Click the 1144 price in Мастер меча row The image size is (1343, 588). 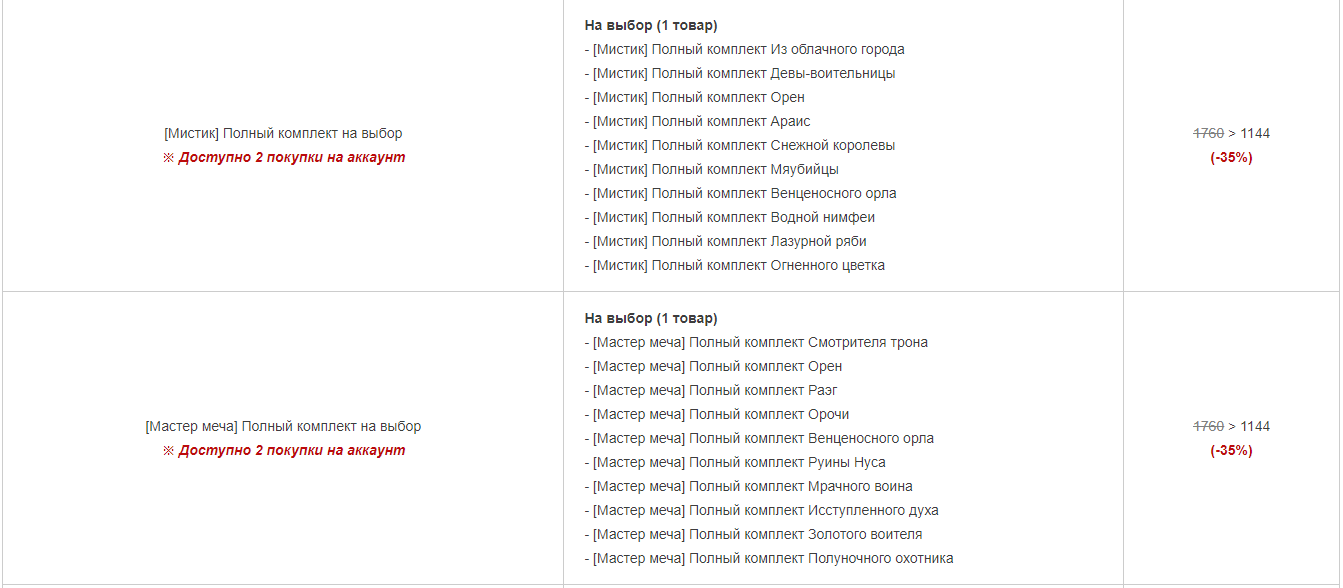[x=1255, y=426]
